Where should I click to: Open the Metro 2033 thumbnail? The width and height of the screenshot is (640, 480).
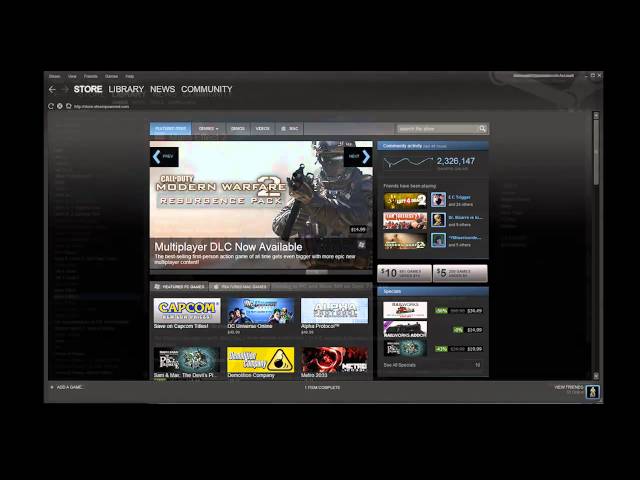[x=334, y=360]
